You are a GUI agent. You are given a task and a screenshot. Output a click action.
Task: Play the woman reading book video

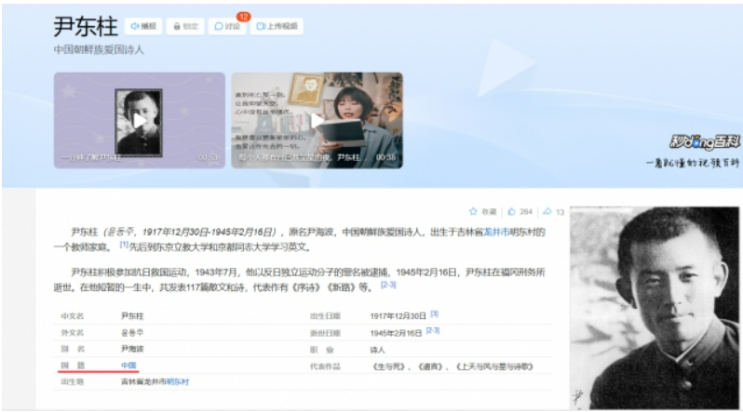pyautogui.click(x=317, y=120)
